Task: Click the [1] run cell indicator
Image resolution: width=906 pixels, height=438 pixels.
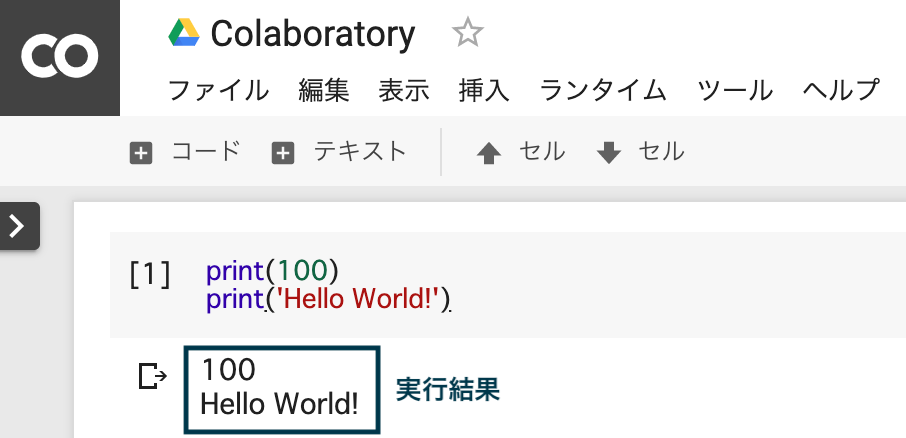Action: coord(150,274)
